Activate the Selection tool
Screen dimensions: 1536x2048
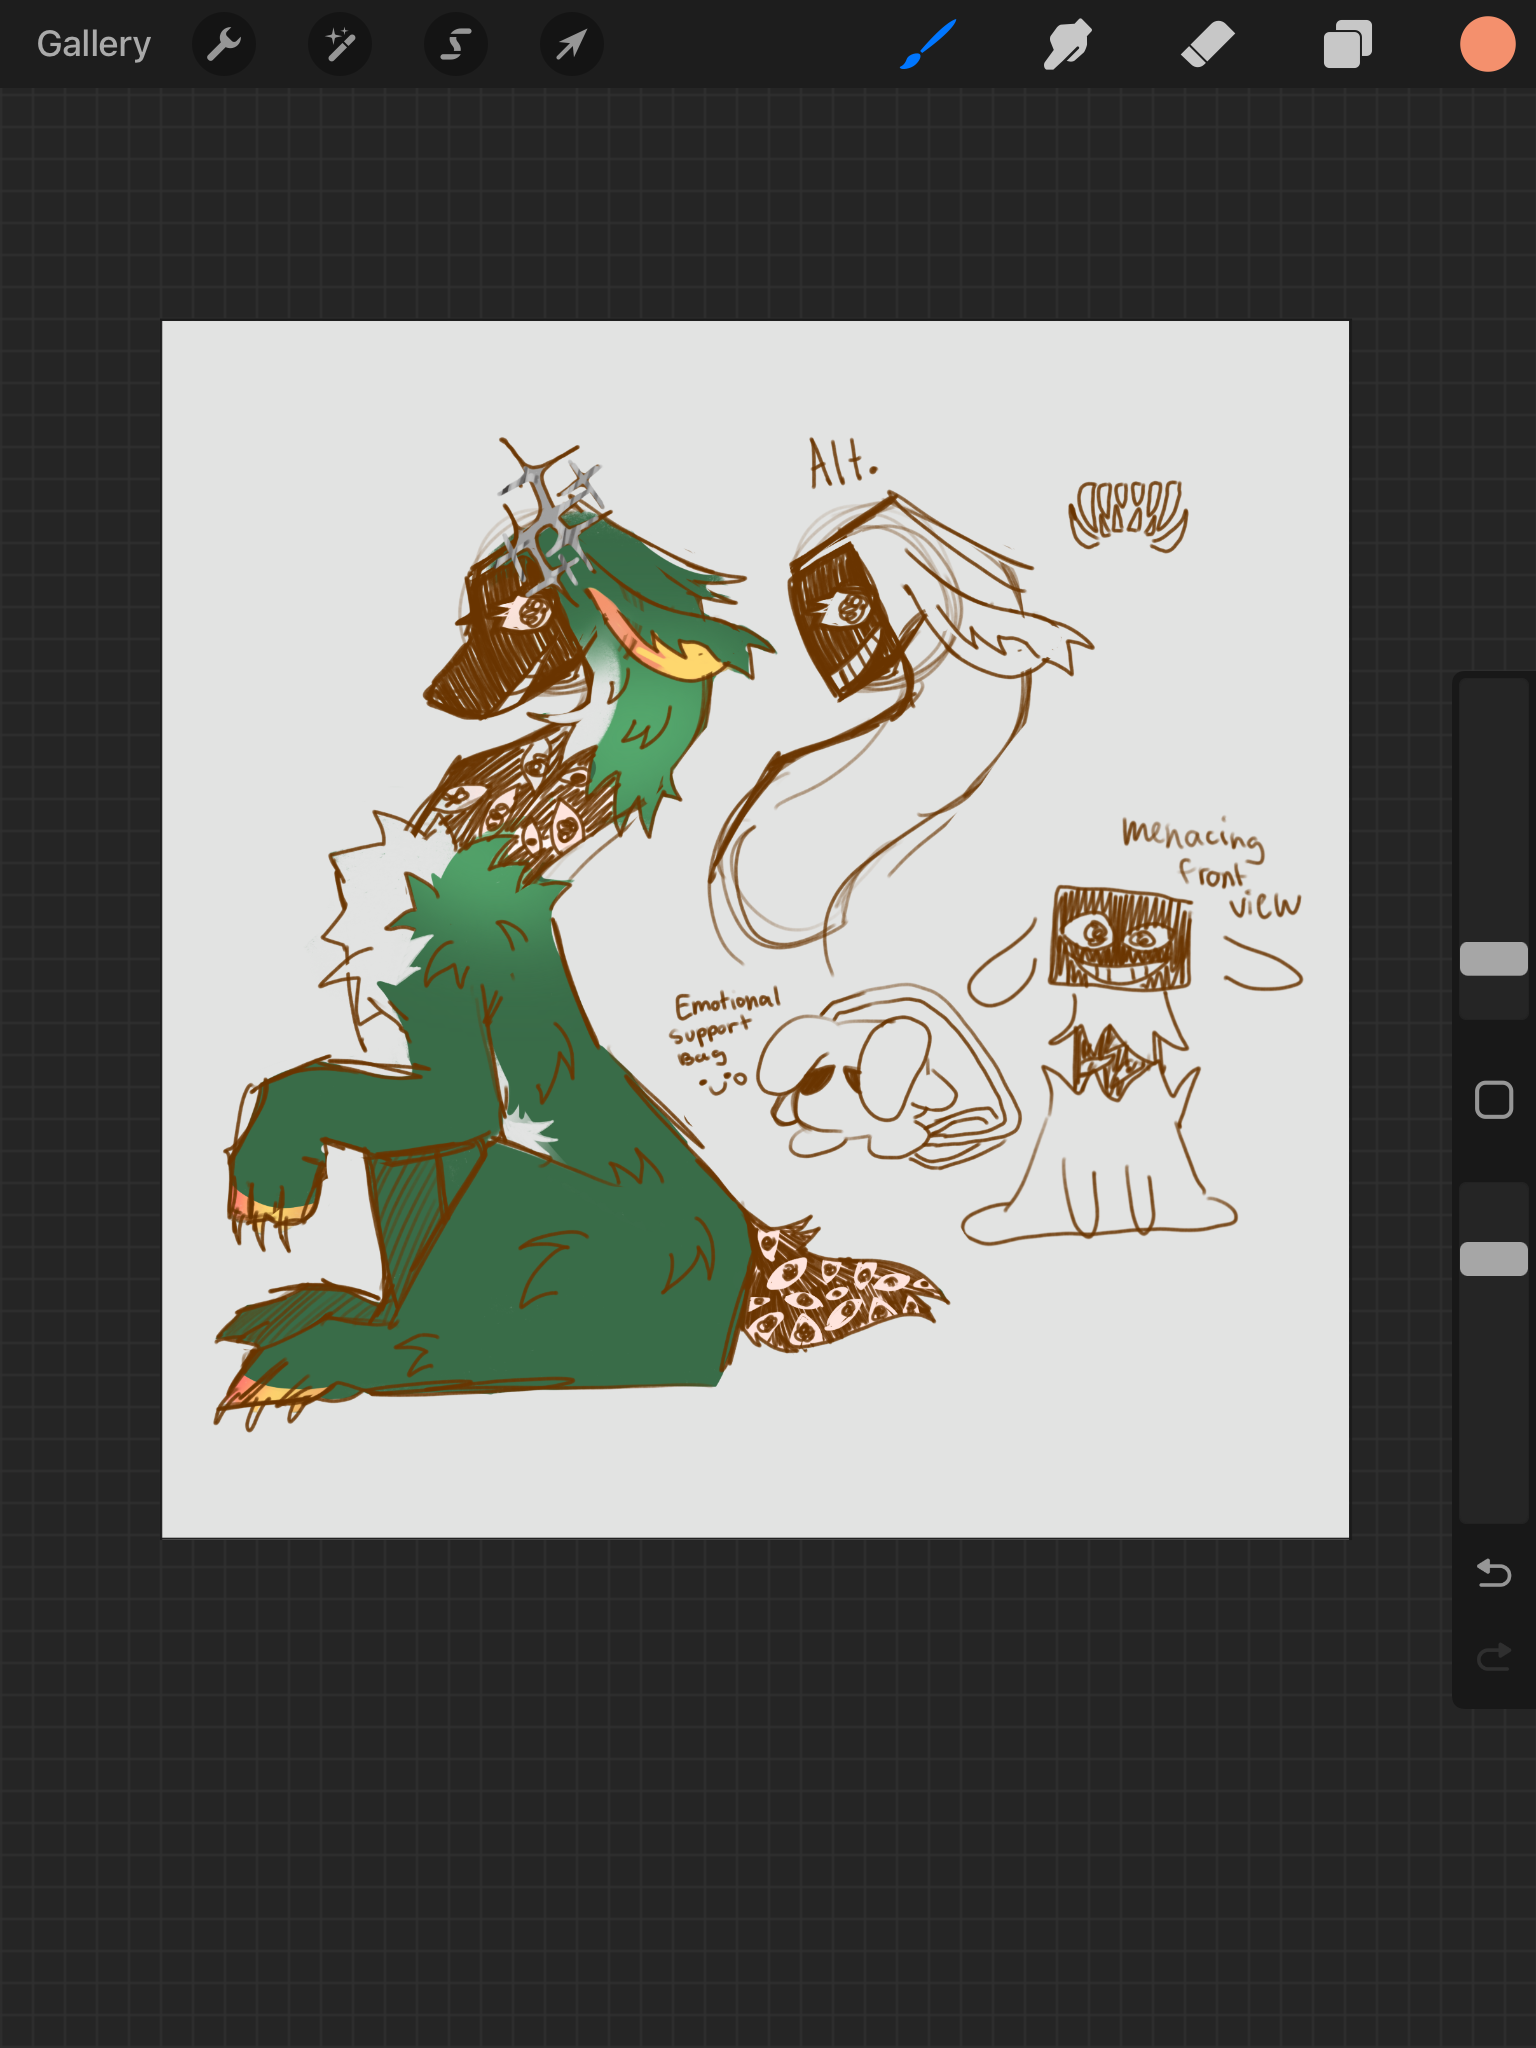coord(456,44)
